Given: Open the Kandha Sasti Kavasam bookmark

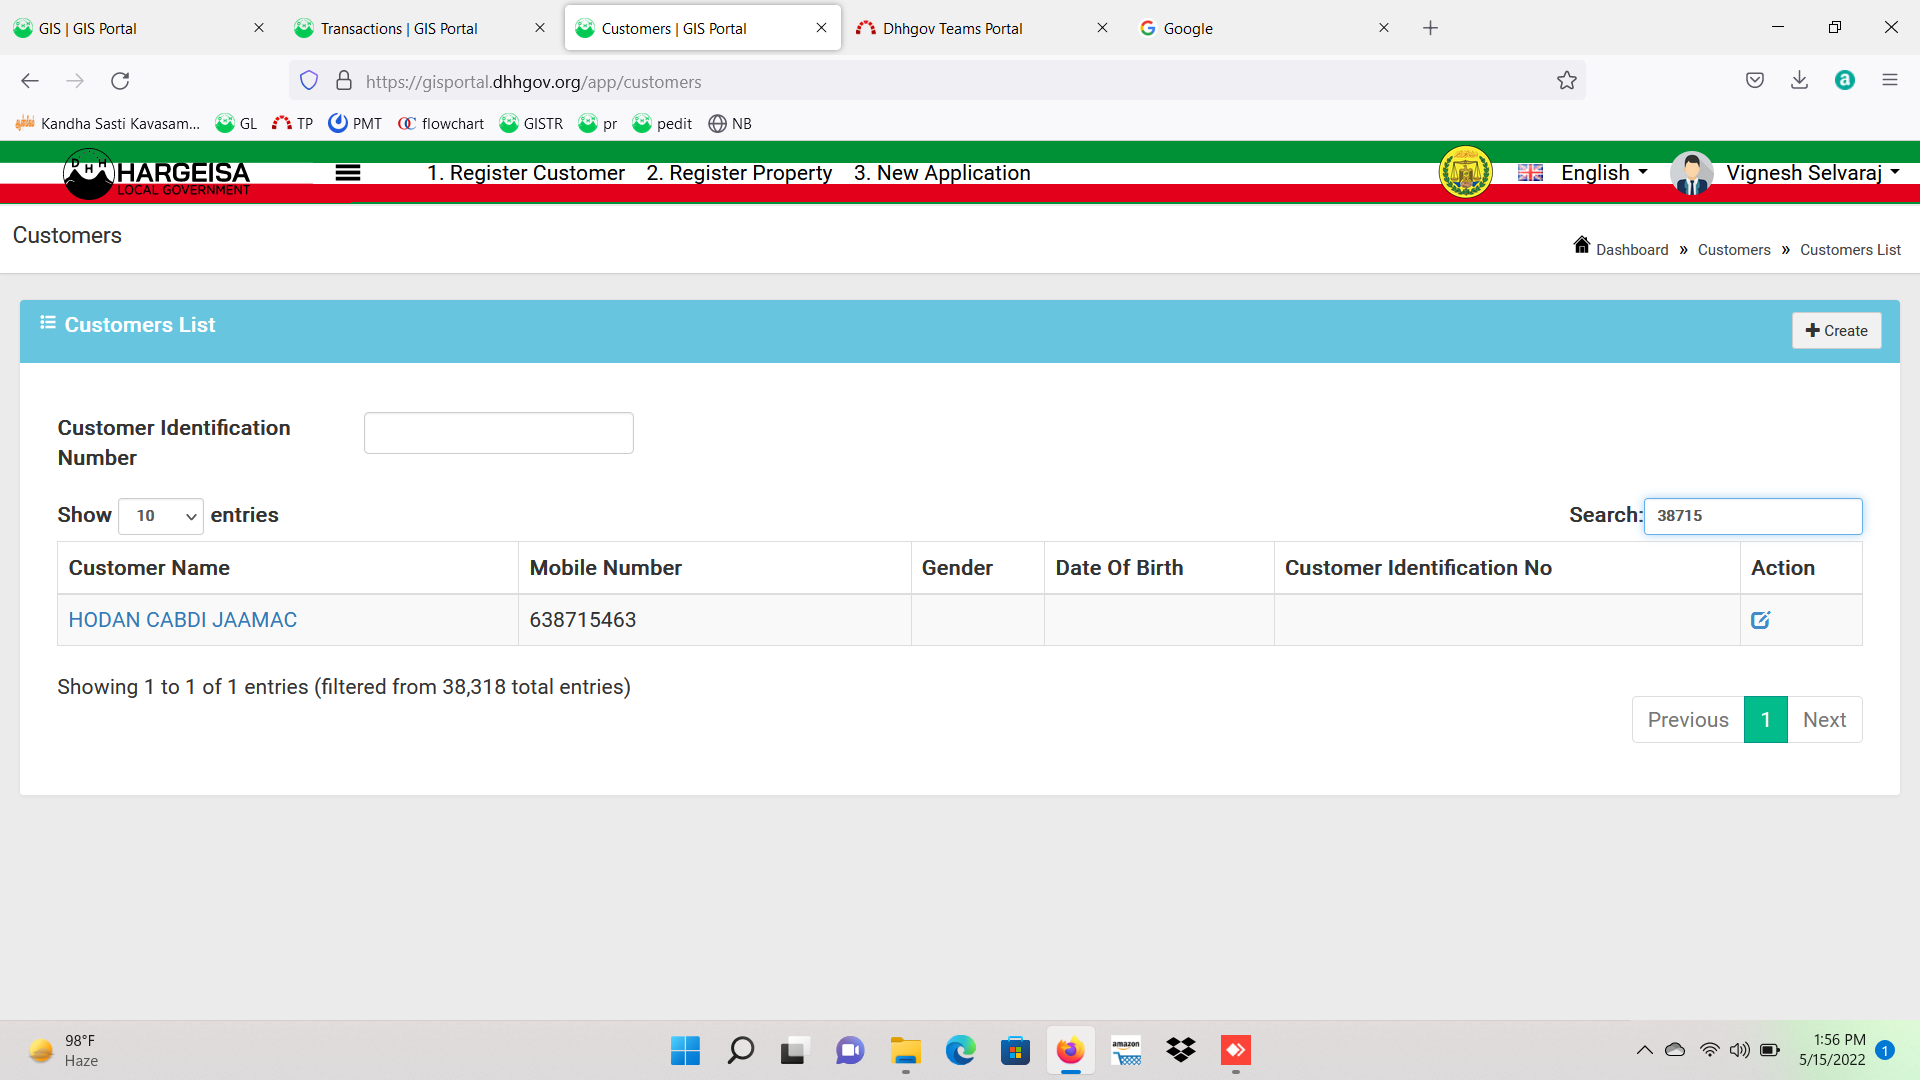Looking at the screenshot, I should point(108,124).
